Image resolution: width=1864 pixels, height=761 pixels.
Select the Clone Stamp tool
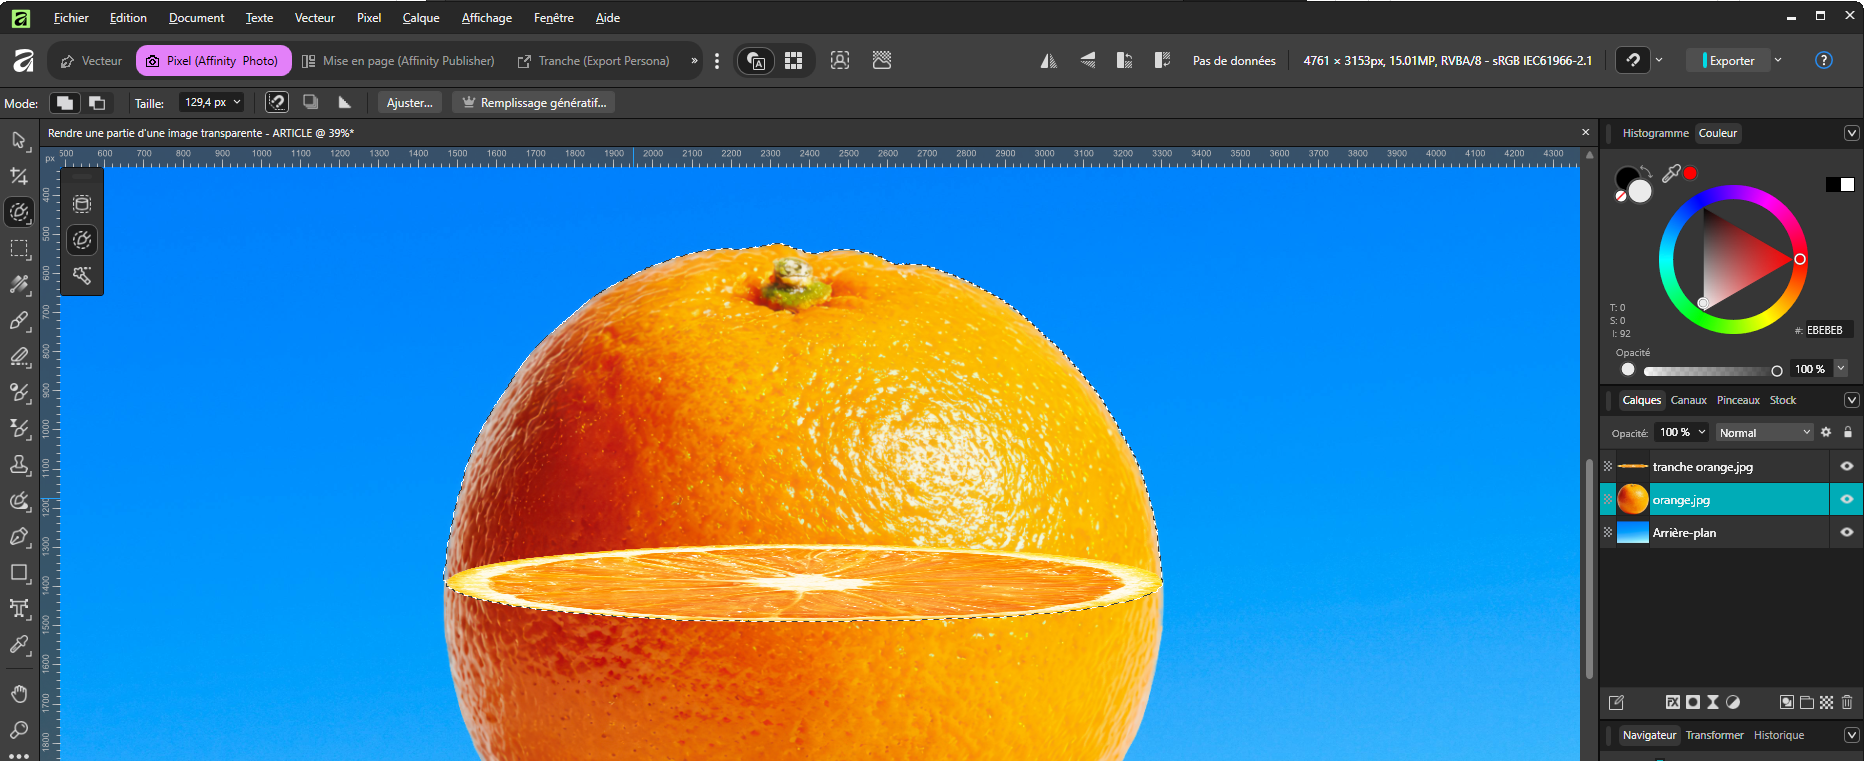(x=19, y=465)
